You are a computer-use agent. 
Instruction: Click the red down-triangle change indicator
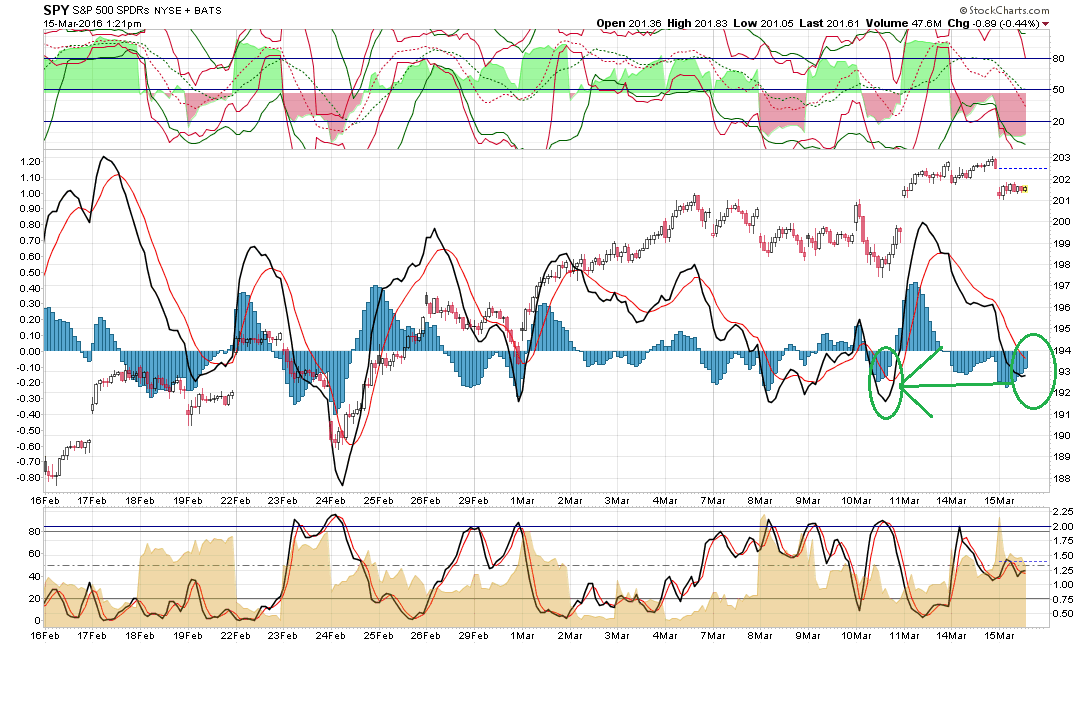(x=1046, y=24)
